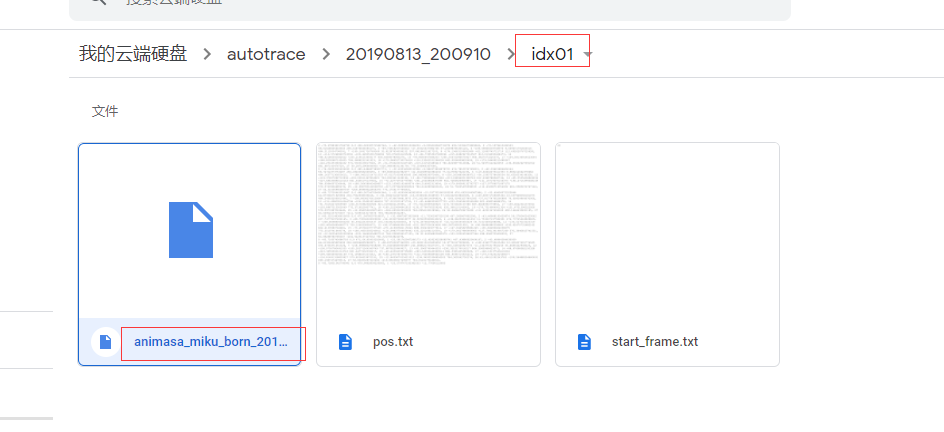The image size is (944, 432).
Task: Select the animasa_miku_born file name
Action: tap(211, 342)
